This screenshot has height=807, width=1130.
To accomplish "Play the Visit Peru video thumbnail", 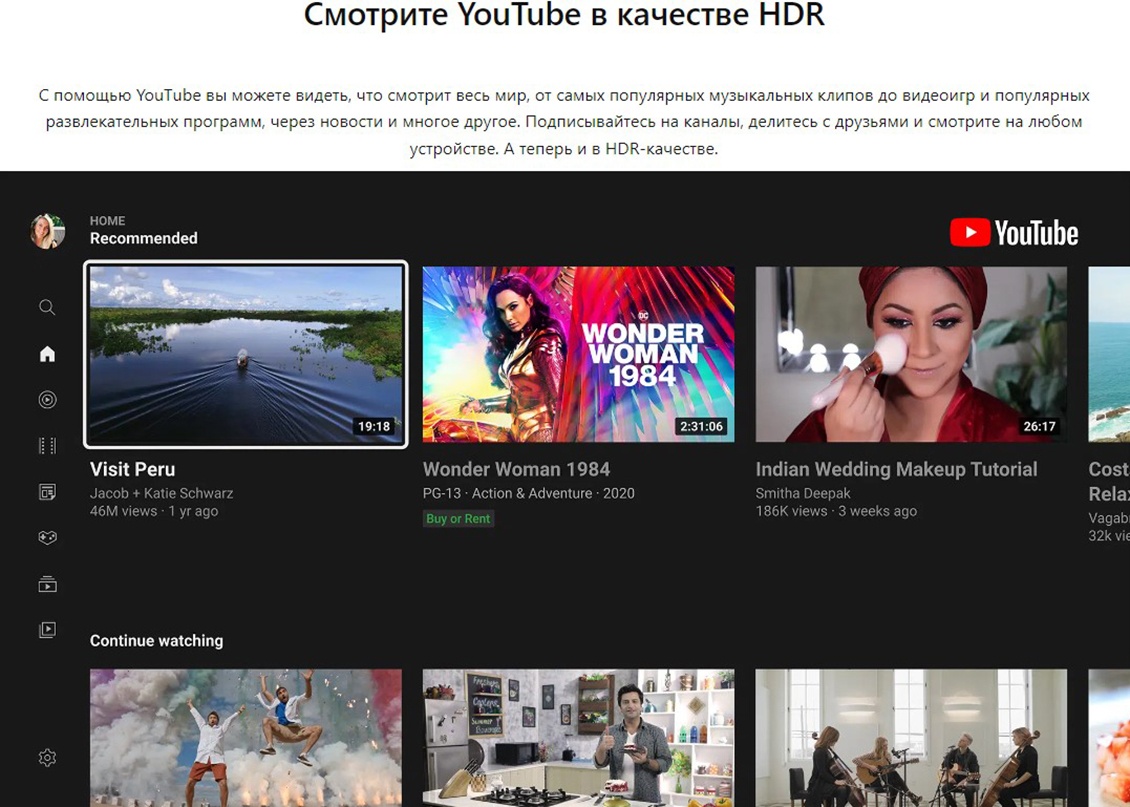I will (246, 354).
